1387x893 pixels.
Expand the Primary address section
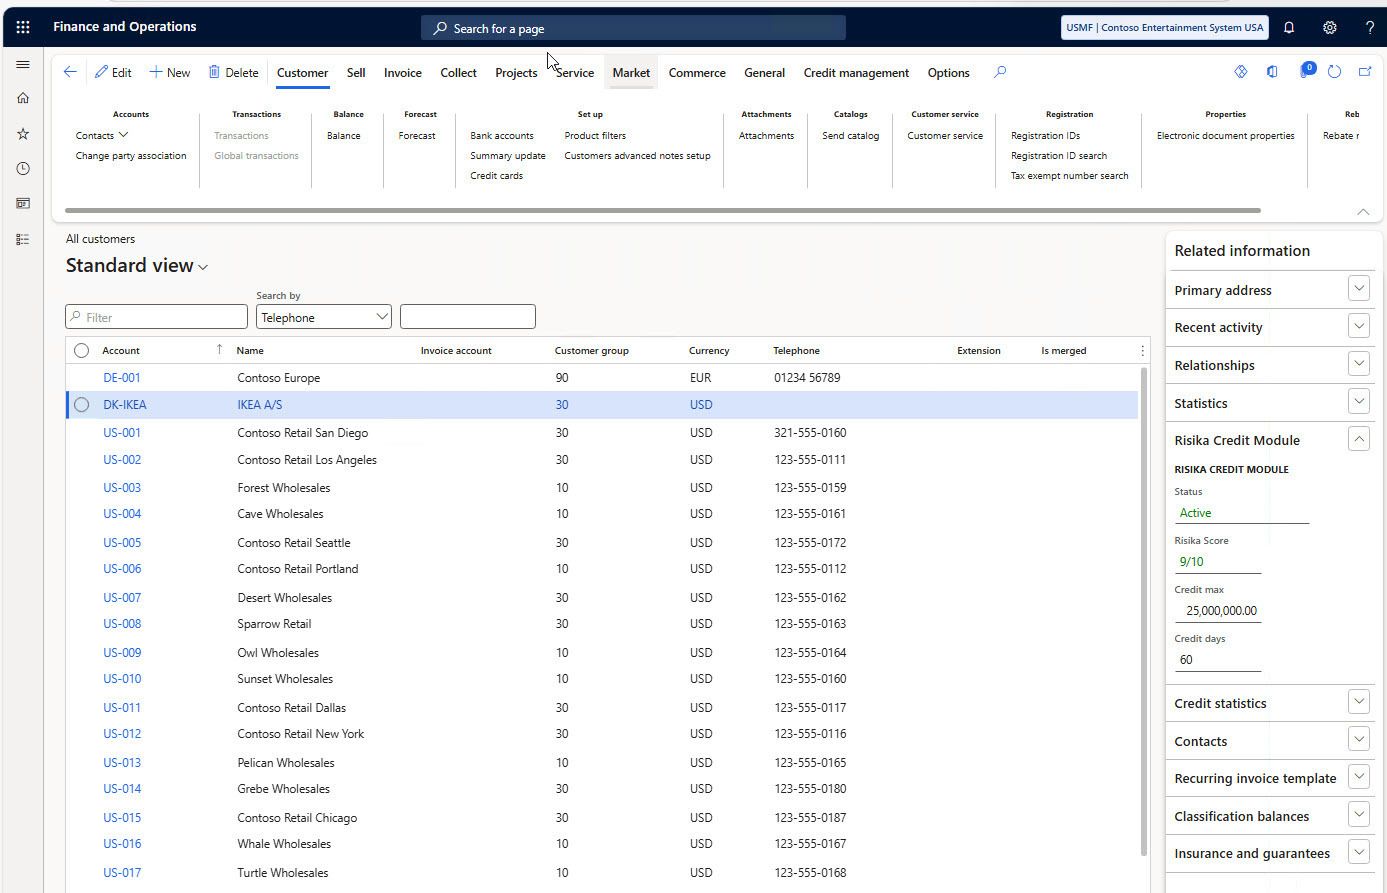tap(1358, 289)
